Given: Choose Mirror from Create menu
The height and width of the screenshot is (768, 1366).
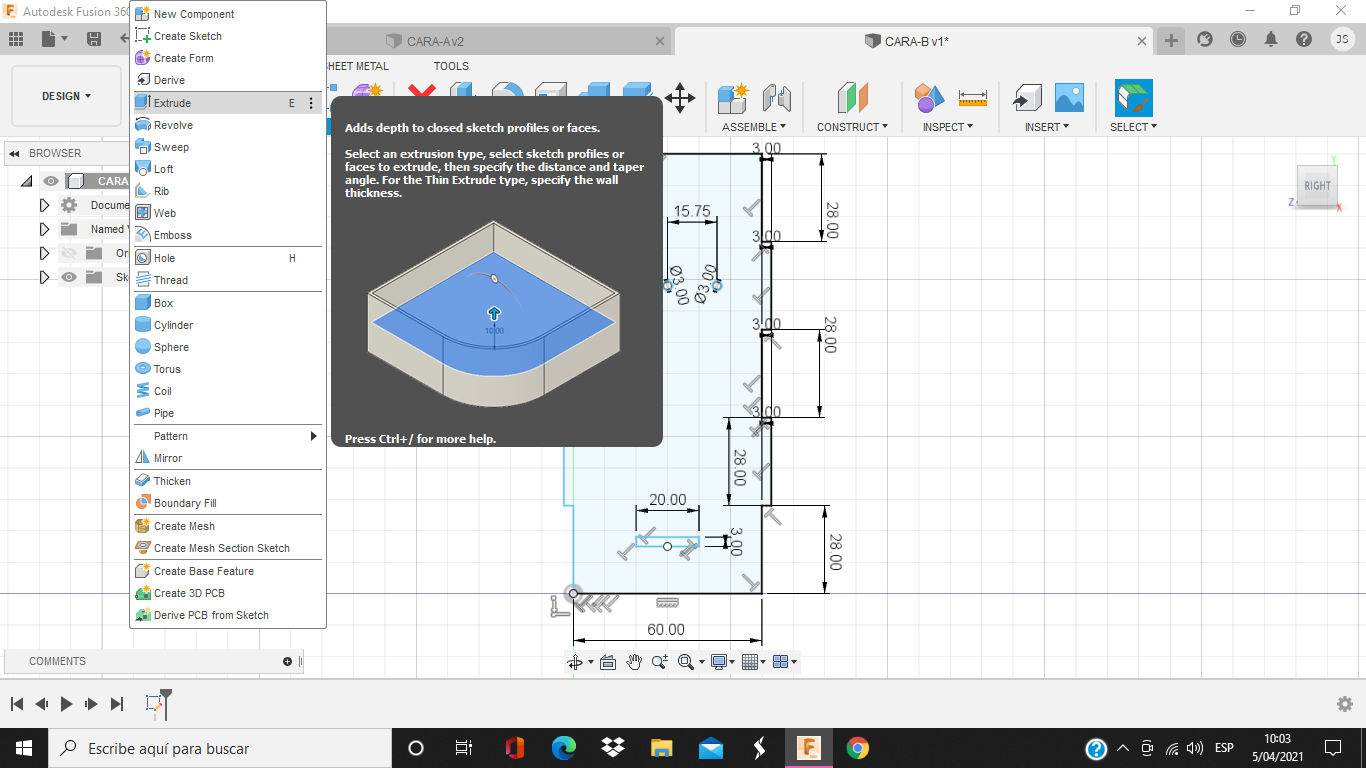Looking at the screenshot, I should pos(228,458).
